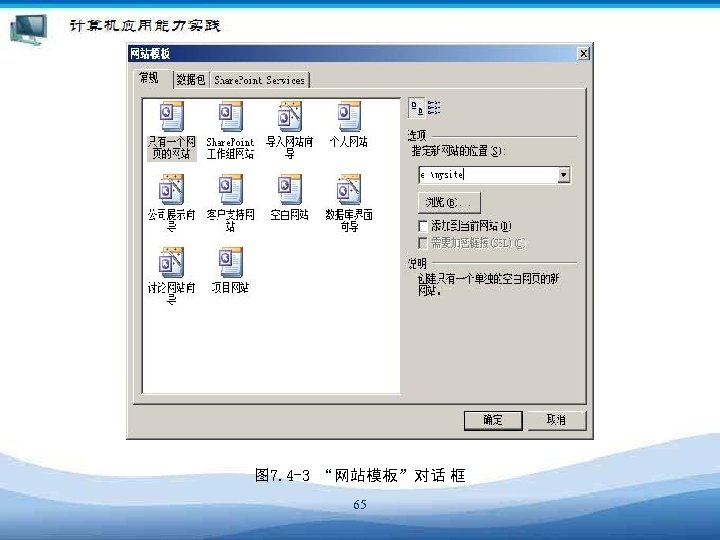Open the 常规 tab
720x540 pixels.
coord(149,78)
